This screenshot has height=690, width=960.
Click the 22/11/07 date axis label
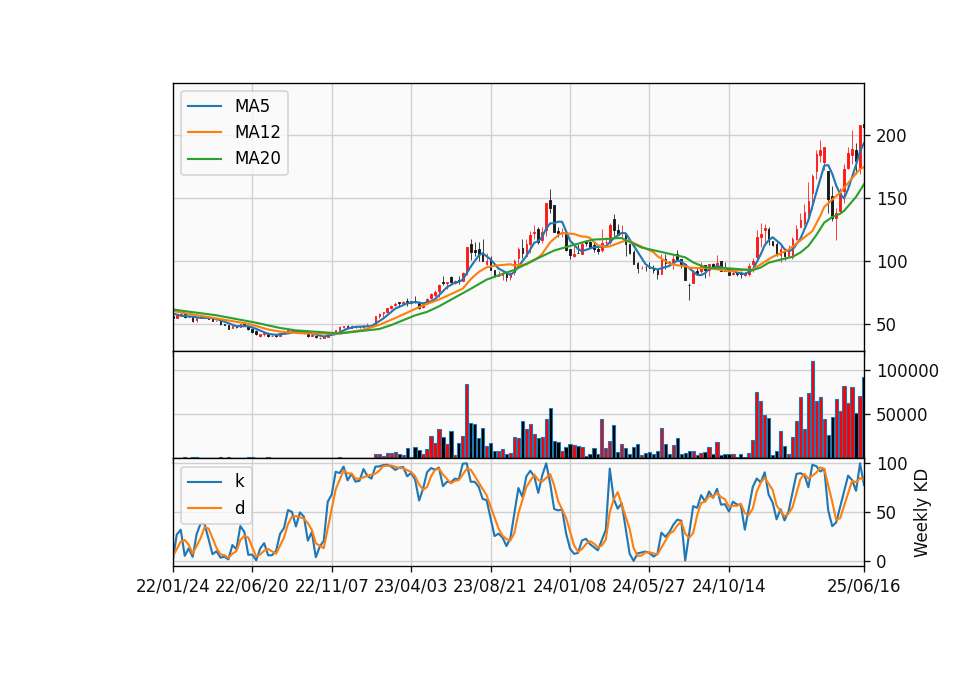click(332, 586)
